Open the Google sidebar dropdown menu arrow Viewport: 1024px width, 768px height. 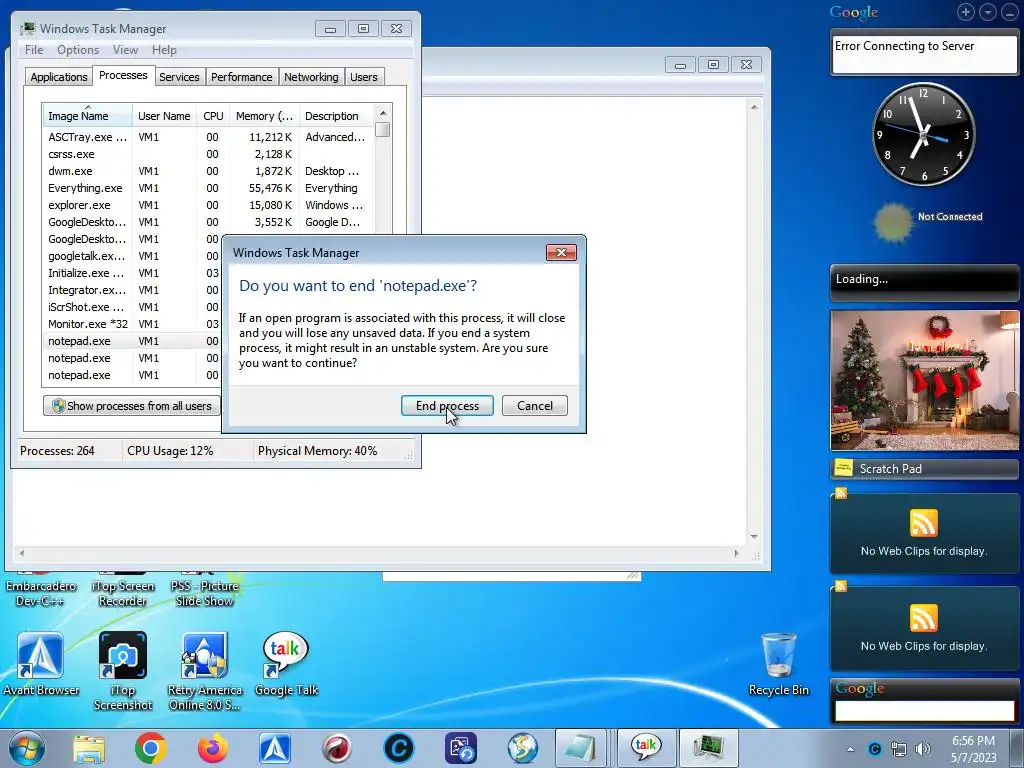point(988,12)
